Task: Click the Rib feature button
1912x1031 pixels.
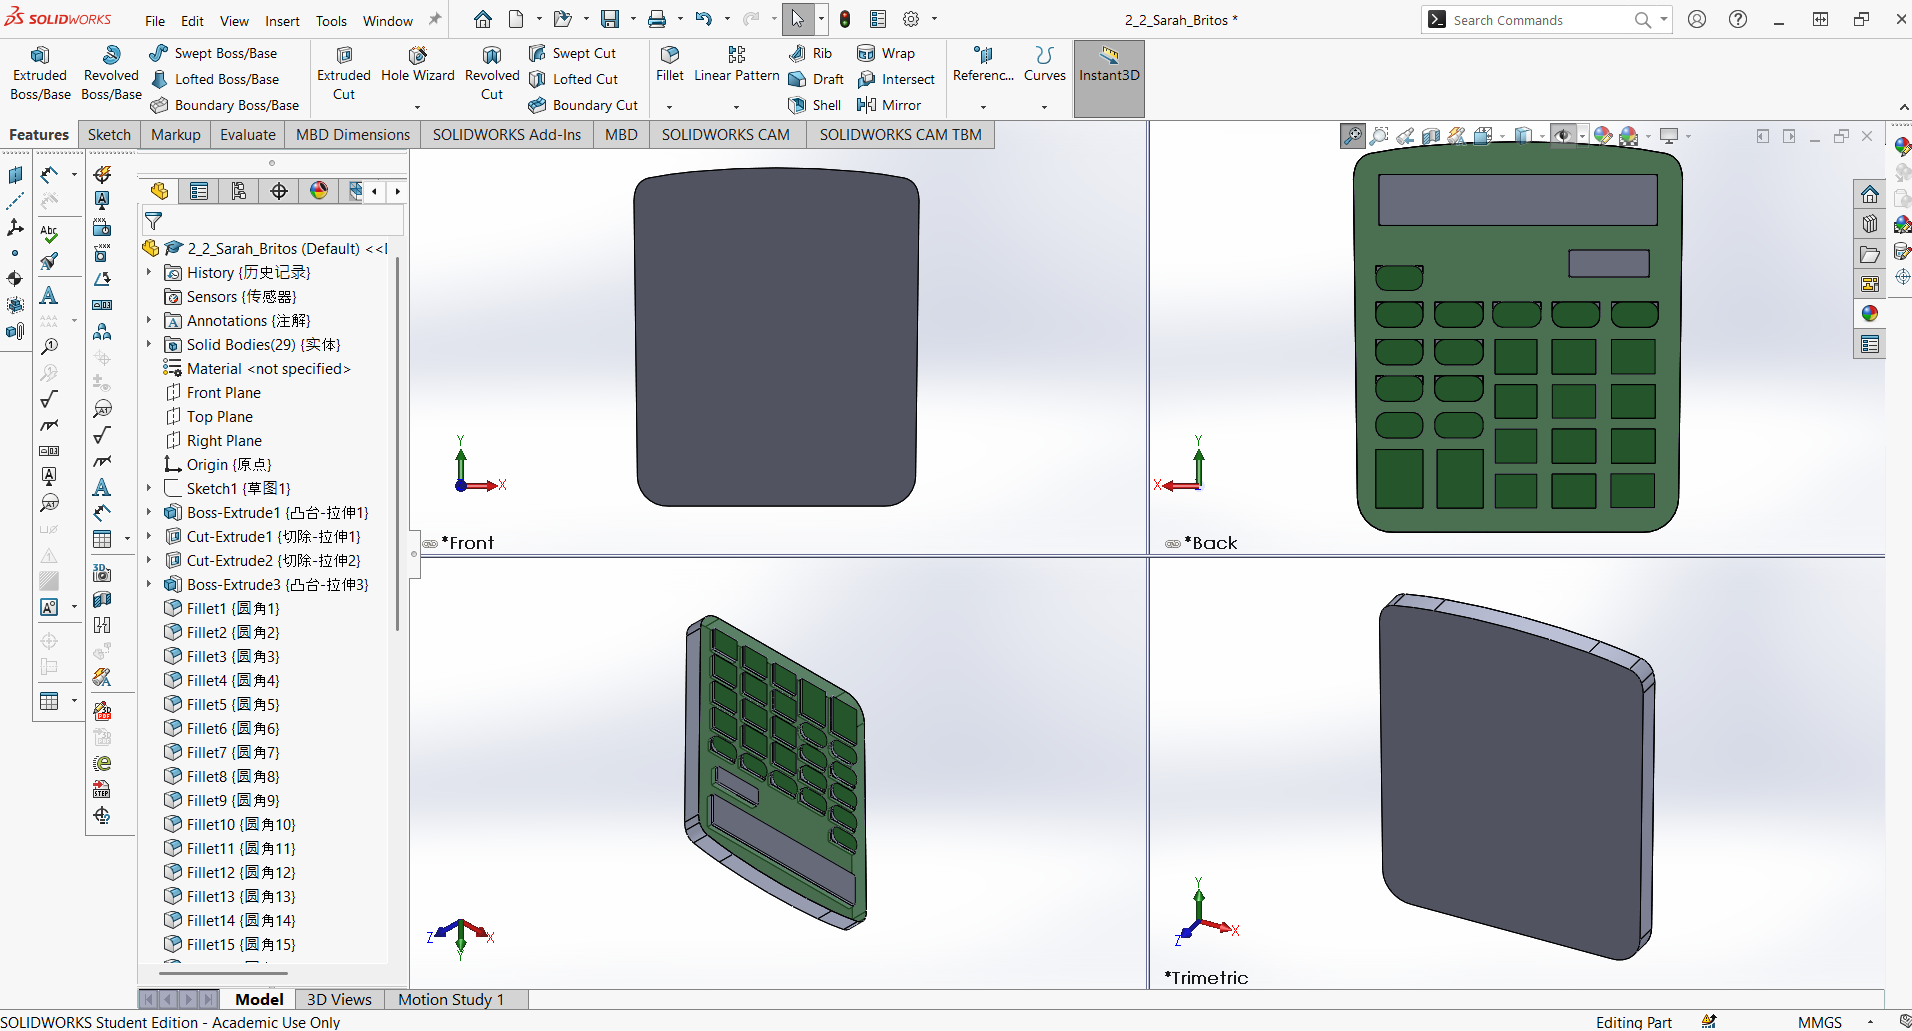Action: pyautogui.click(x=811, y=53)
